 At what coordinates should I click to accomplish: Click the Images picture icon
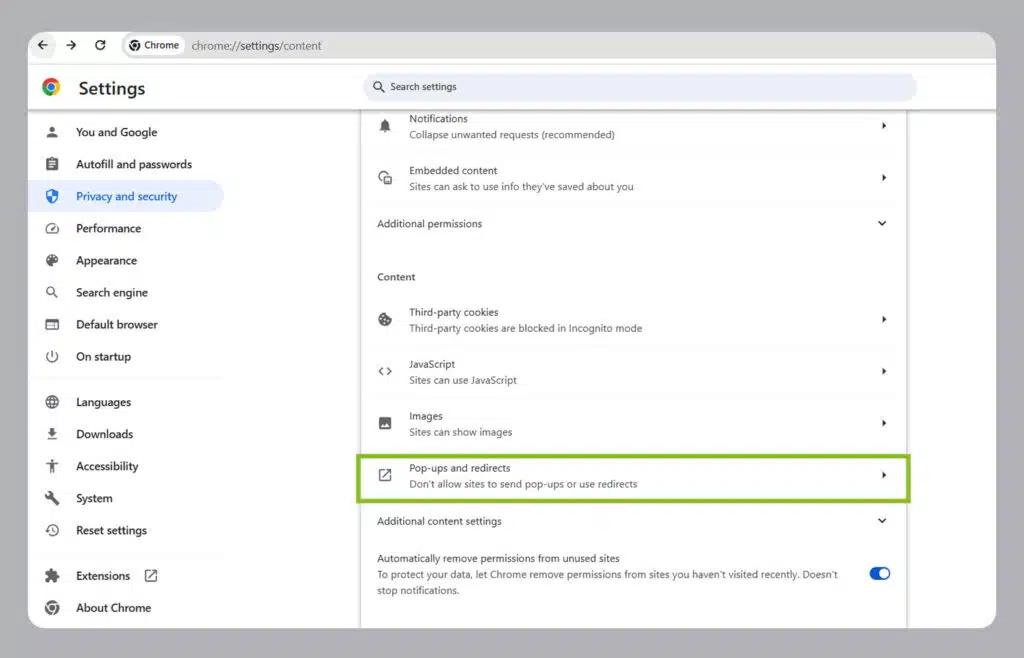point(385,423)
